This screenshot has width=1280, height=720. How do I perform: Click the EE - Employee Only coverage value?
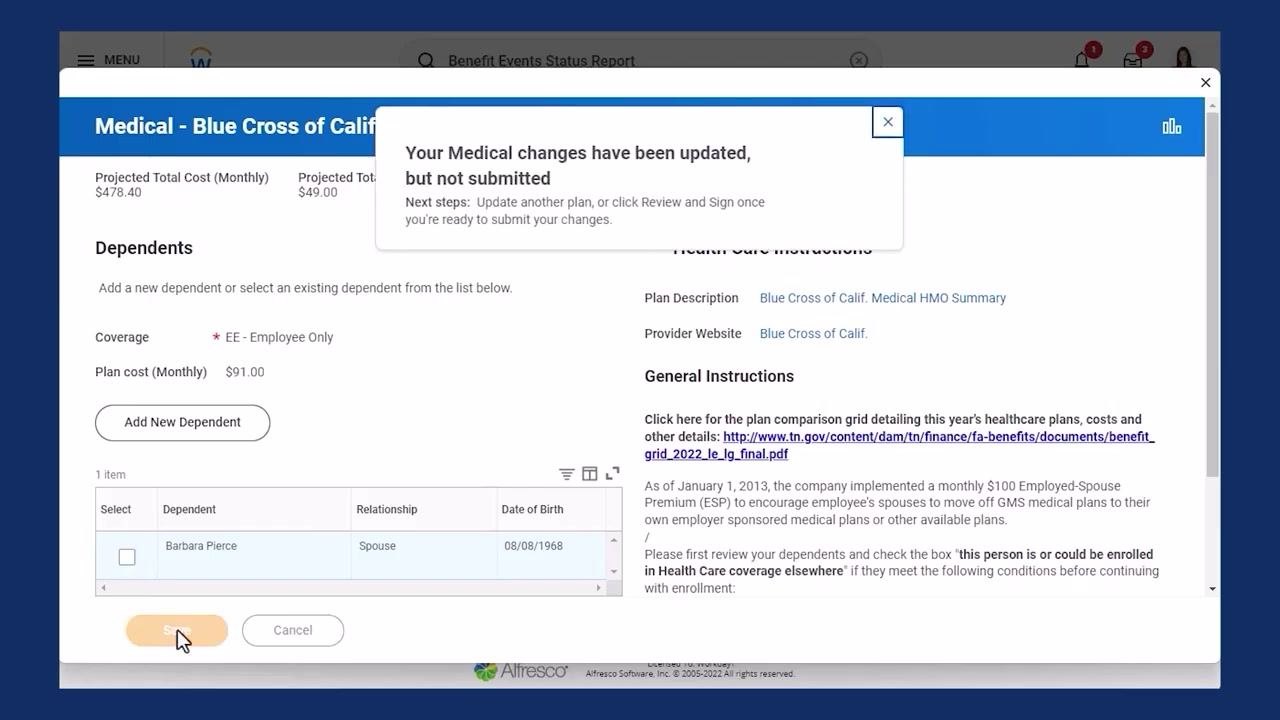click(279, 338)
